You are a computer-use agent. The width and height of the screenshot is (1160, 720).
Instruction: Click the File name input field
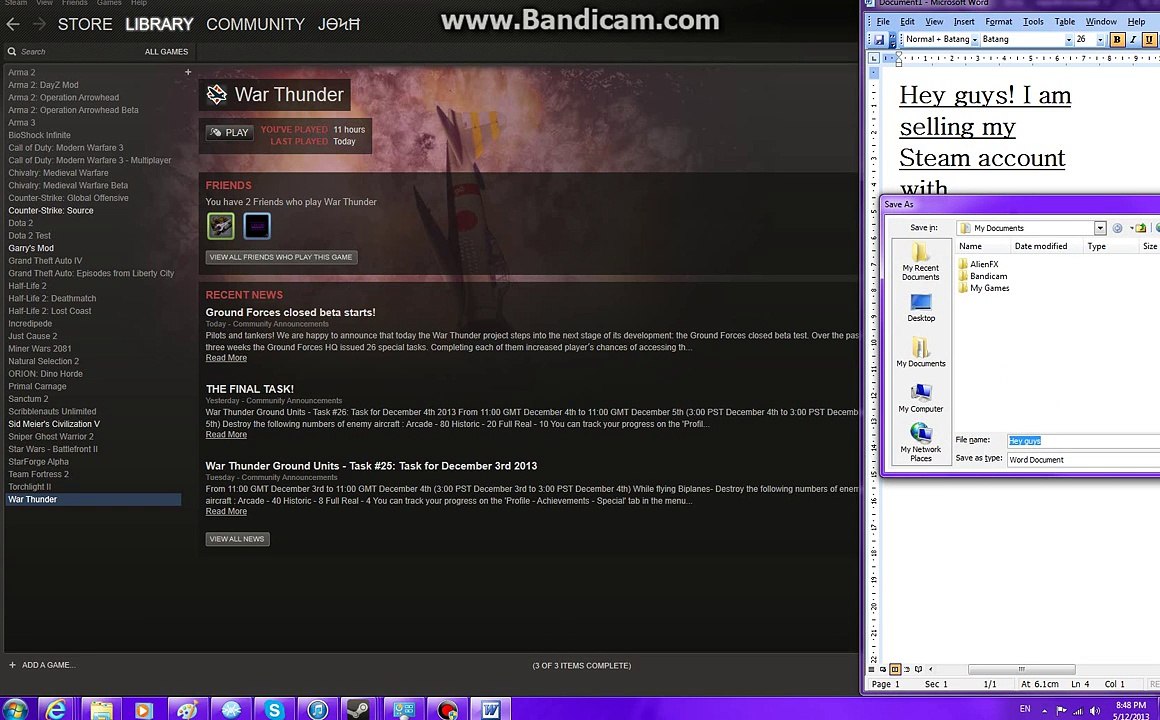coord(1083,440)
